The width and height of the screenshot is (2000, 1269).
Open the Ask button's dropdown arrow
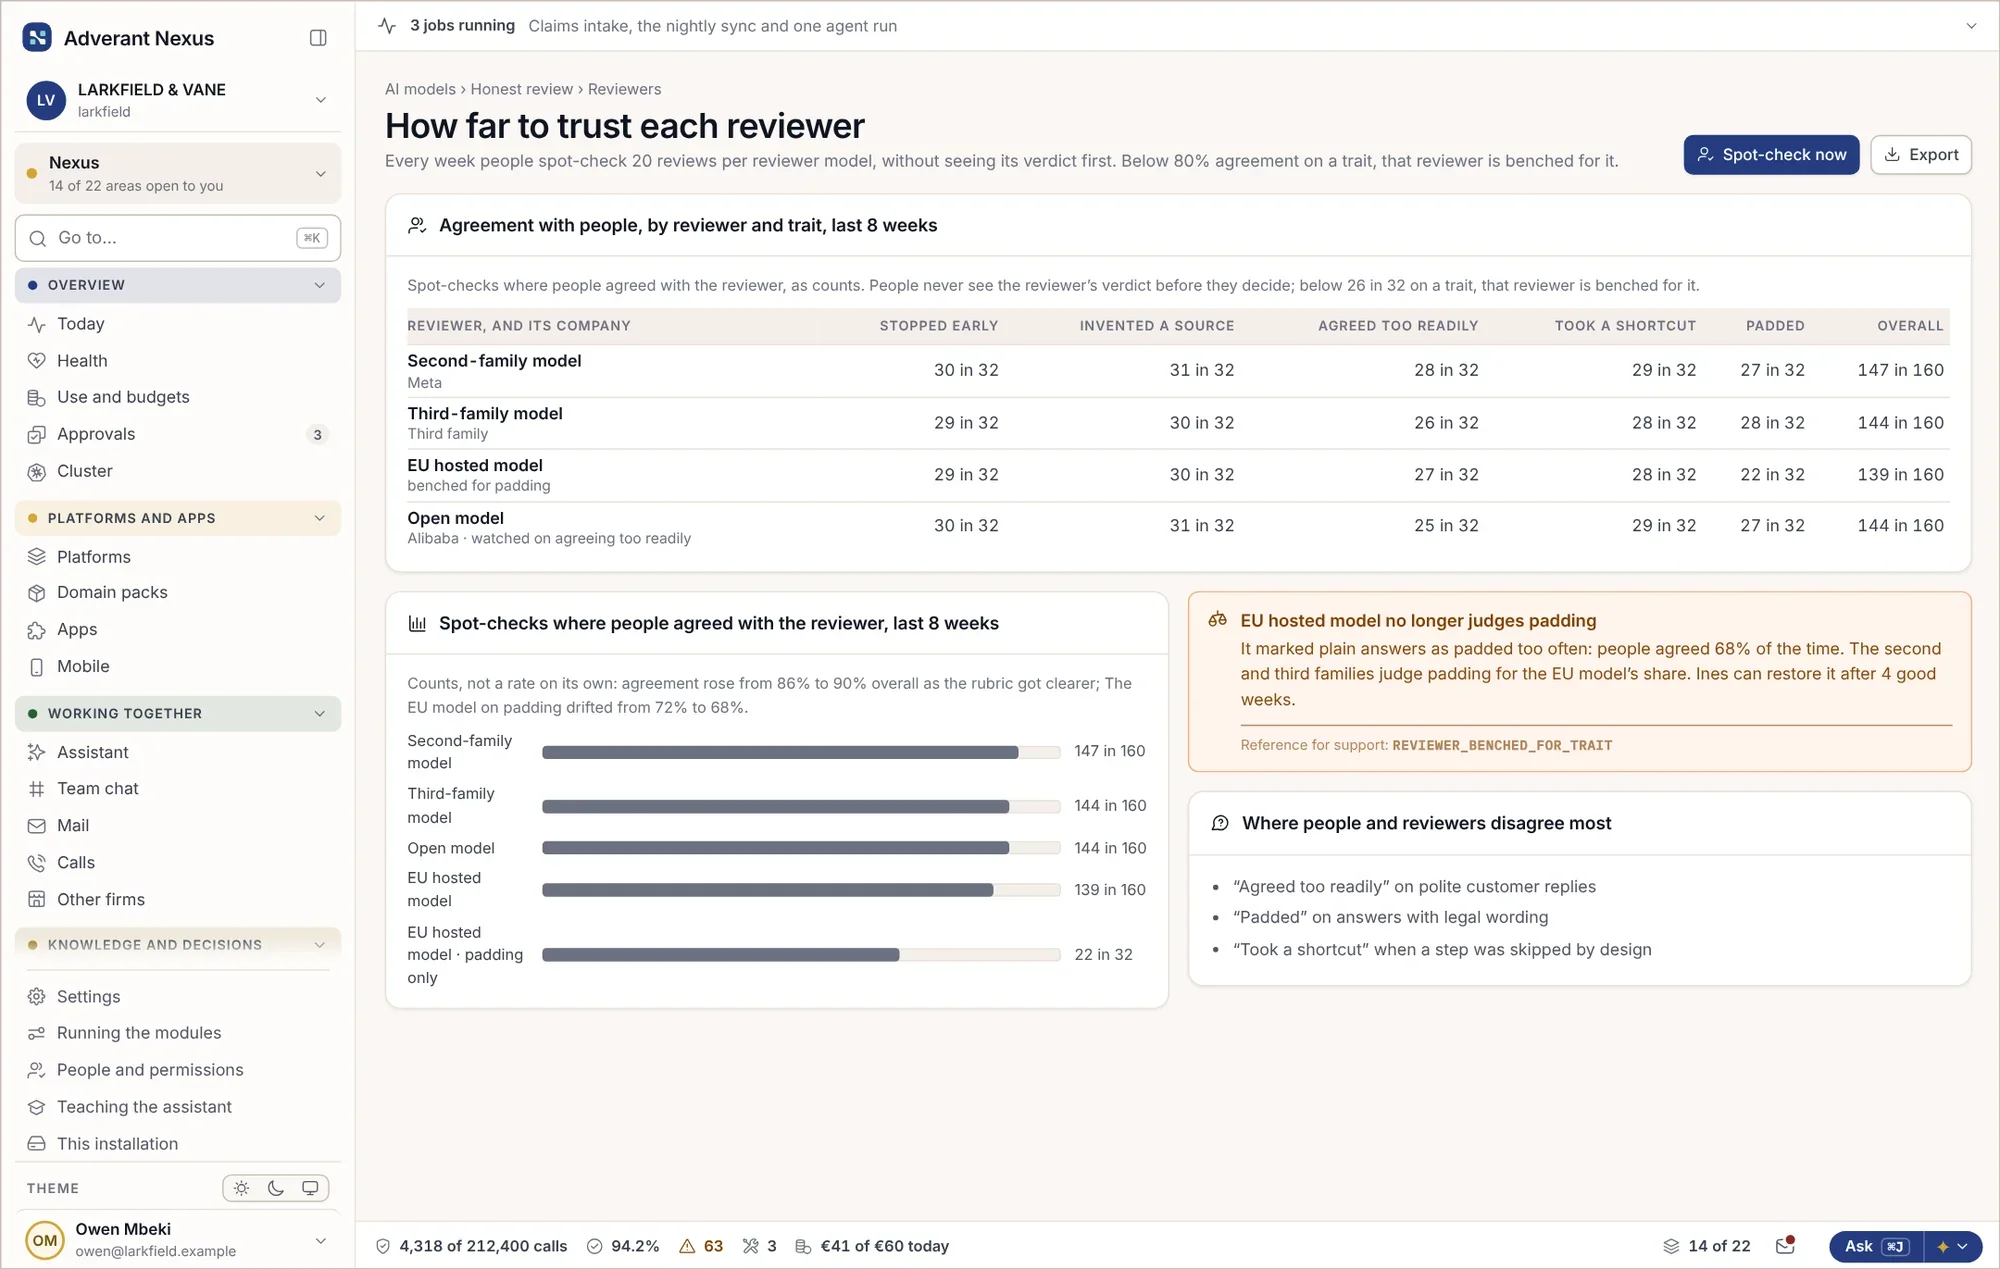tap(1954, 1247)
